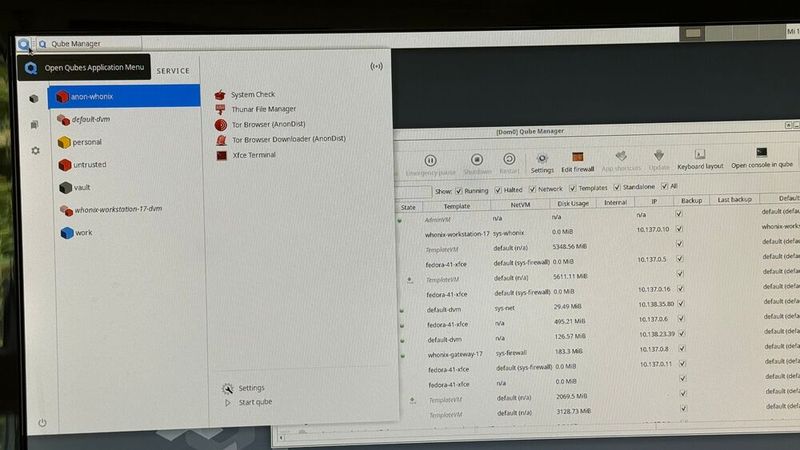Toggle the Network filter checkbox

click(x=532, y=189)
